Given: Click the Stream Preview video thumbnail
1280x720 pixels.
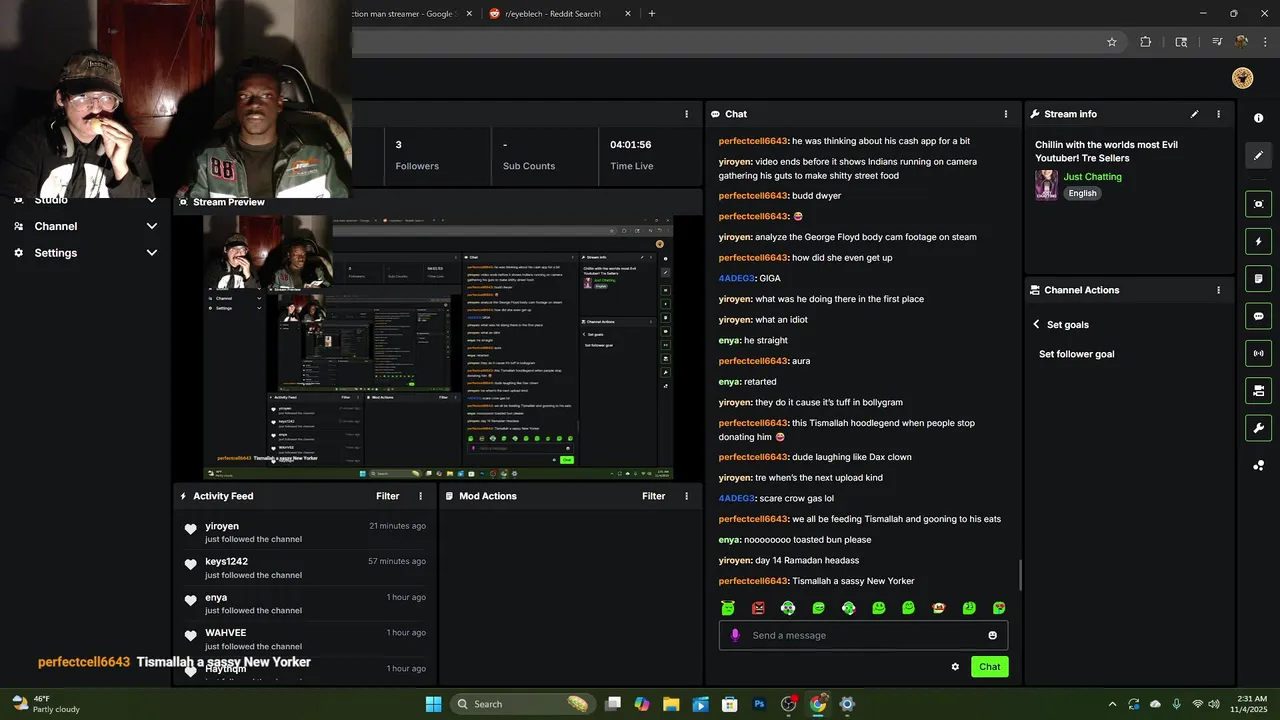Looking at the screenshot, I should [438, 348].
